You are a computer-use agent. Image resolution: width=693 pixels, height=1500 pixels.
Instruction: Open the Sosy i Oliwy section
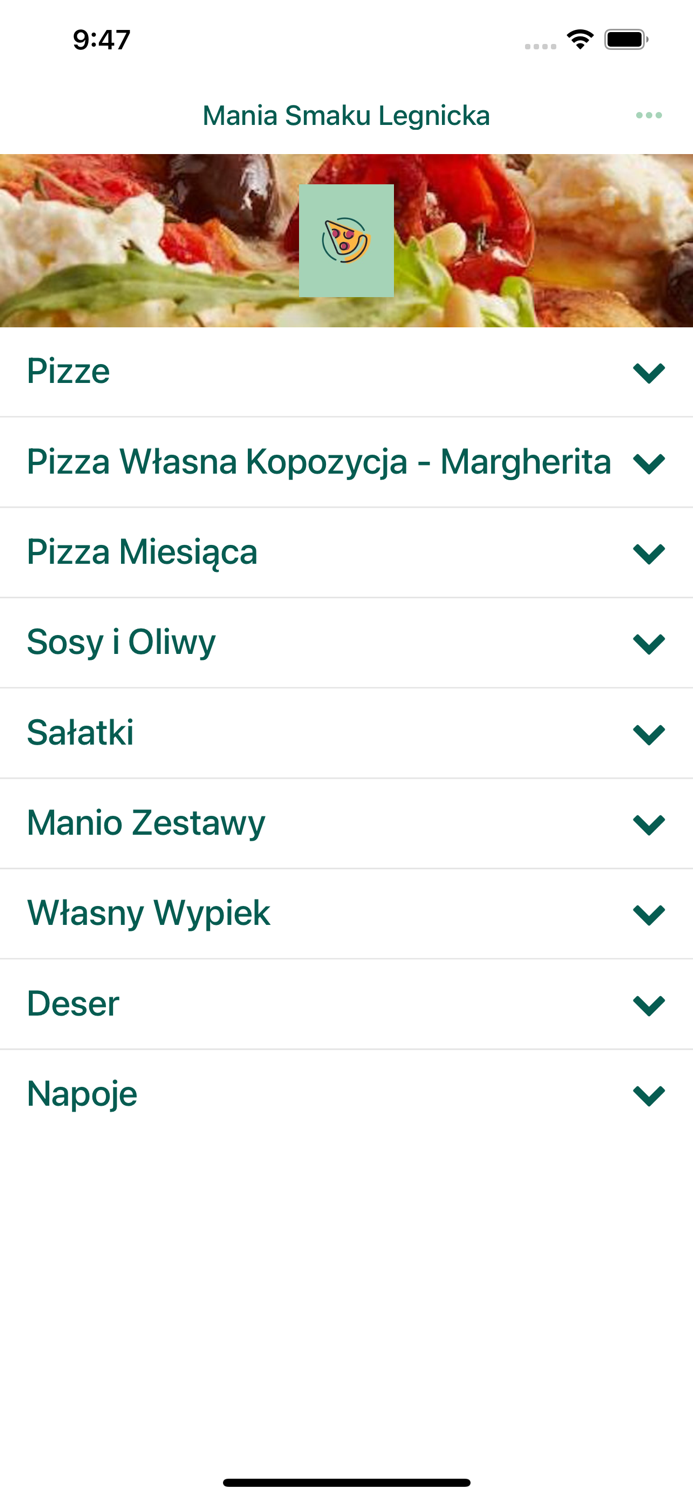point(649,642)
